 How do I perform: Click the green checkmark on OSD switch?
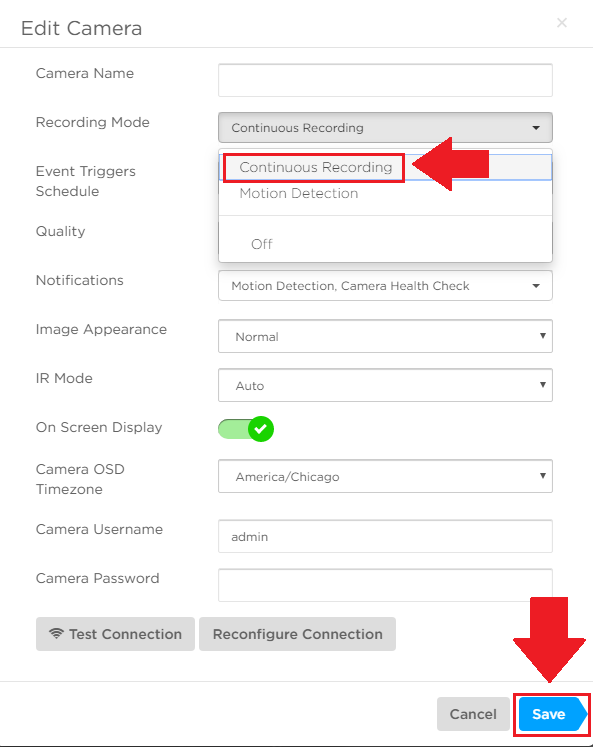click(x=261, y=429)
